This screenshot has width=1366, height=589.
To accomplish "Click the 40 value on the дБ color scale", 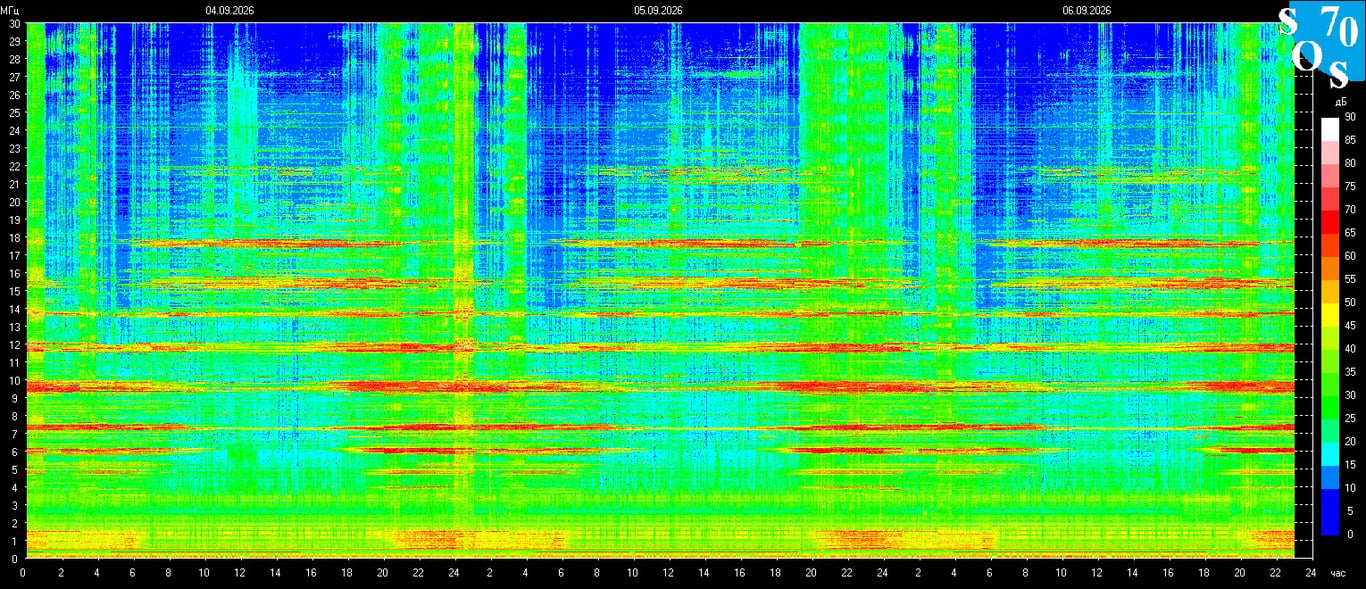I will (1350, 349).
